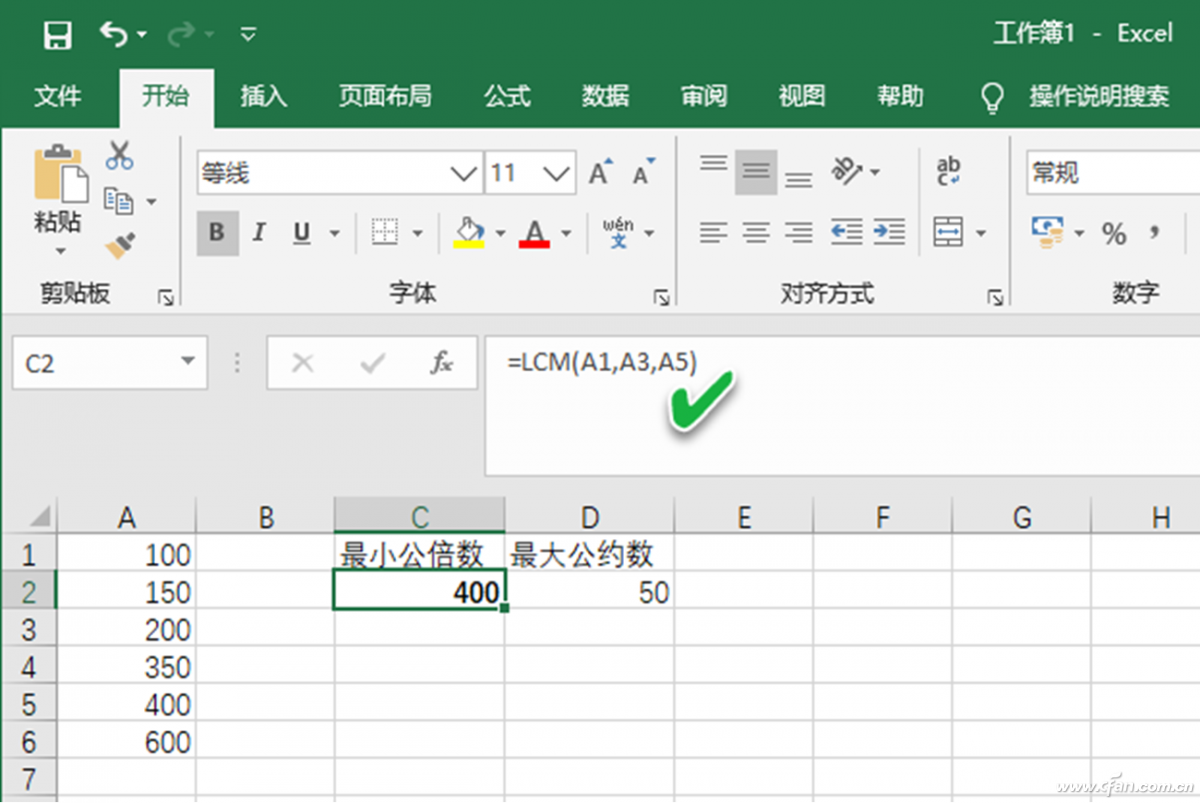This screenshot has height=803, width=1200.
Task: Select column D header
Action: point(590,516)
